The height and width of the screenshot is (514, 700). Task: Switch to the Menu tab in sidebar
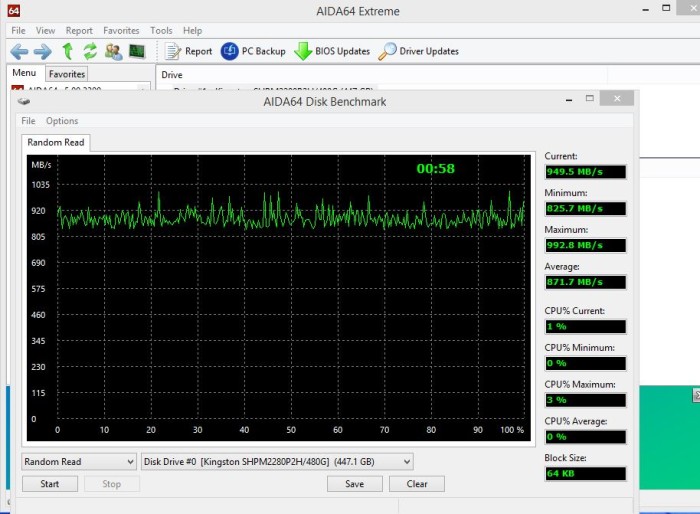pyautogui.click(x=24, y=73)
